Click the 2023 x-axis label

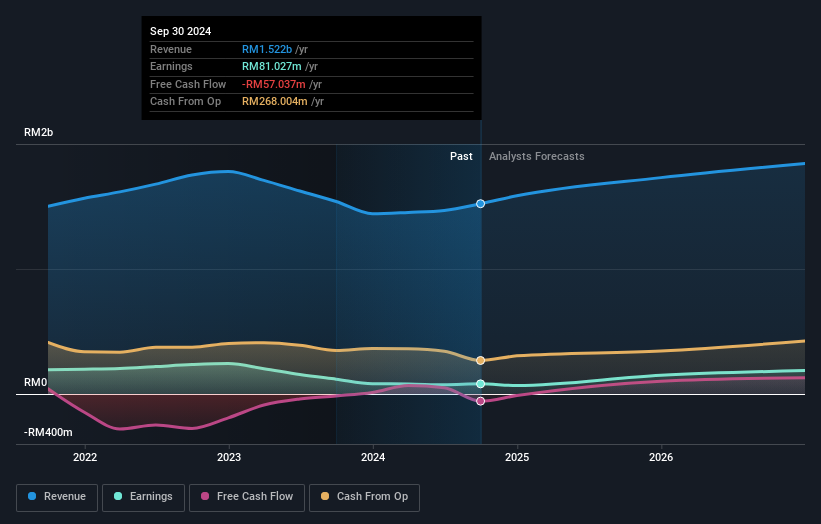(x=229, y=458)
